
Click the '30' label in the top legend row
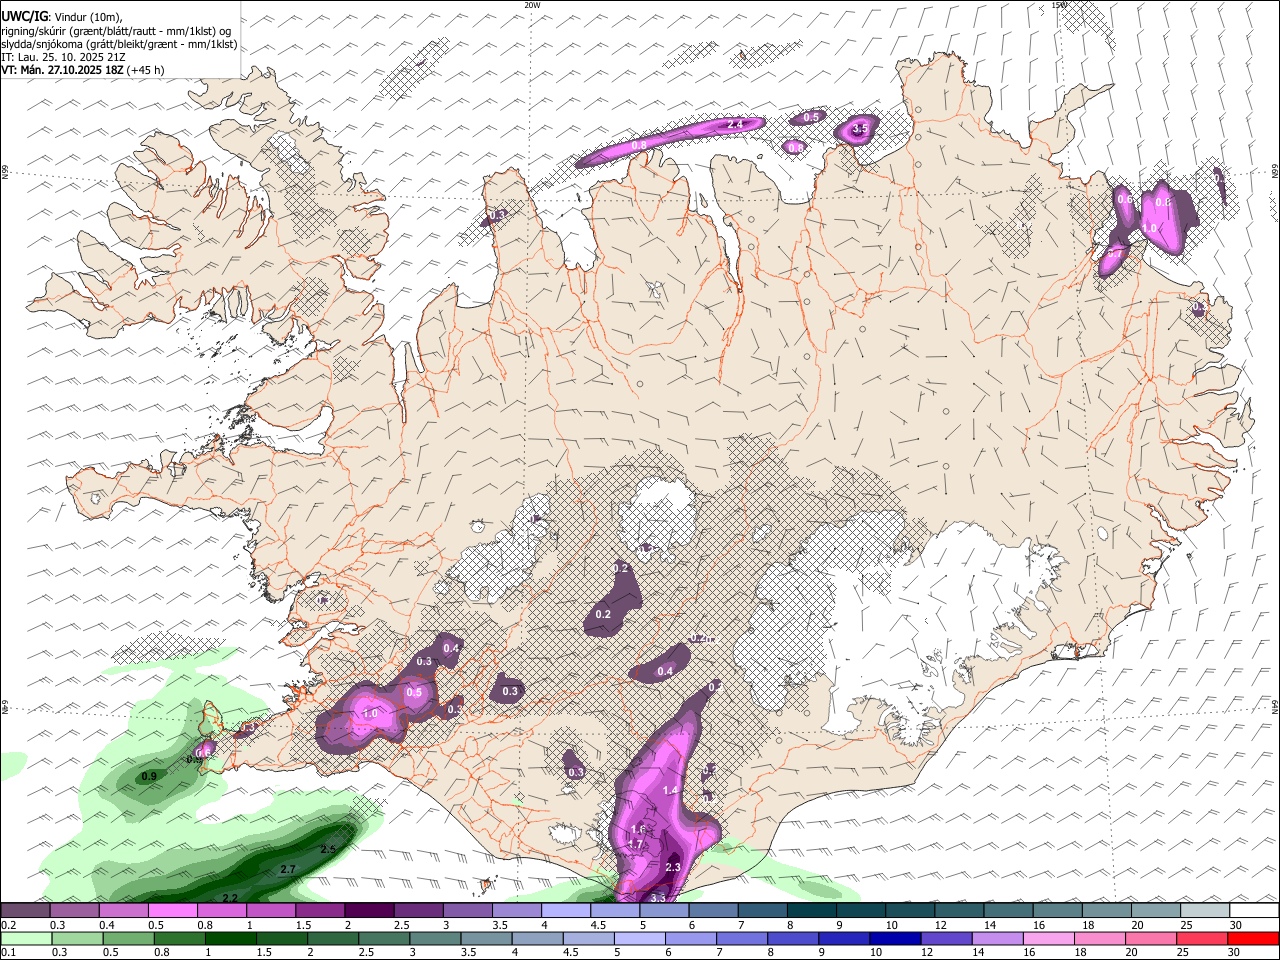click(x=1236, y=925)
